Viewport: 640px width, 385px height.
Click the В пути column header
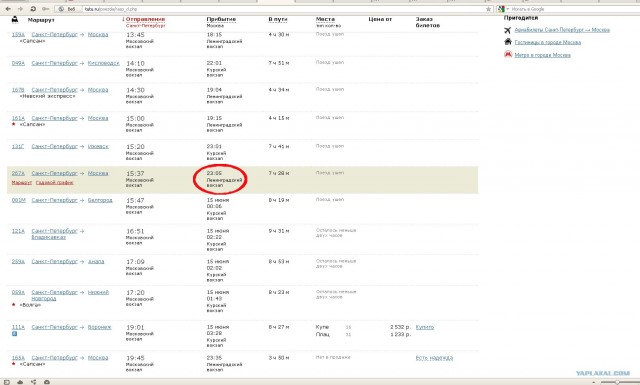point(278,19)
